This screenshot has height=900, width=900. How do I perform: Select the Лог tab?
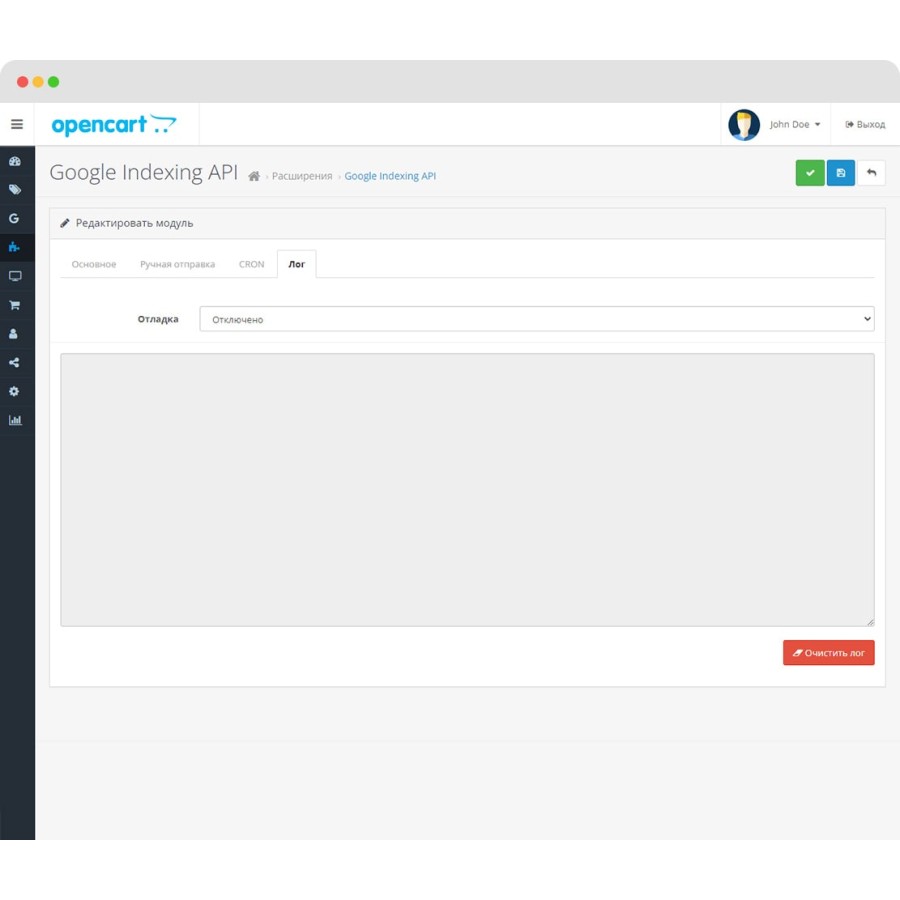click(x=296, y=264)
